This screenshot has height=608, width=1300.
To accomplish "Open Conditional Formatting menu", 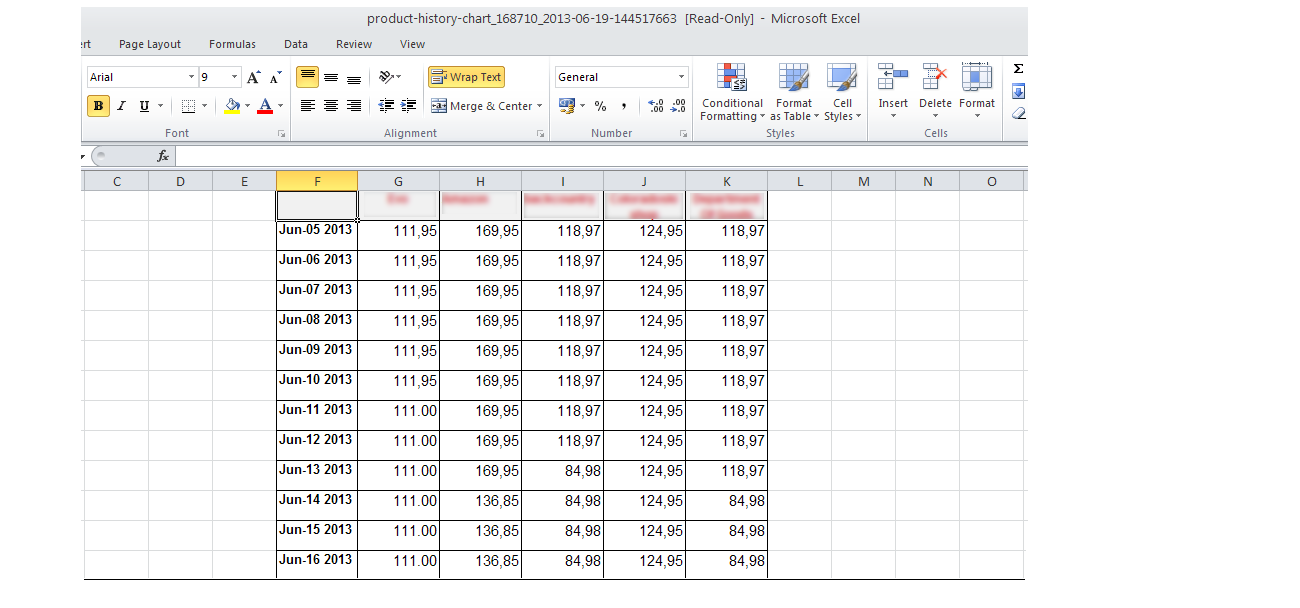I will (732, 92).
